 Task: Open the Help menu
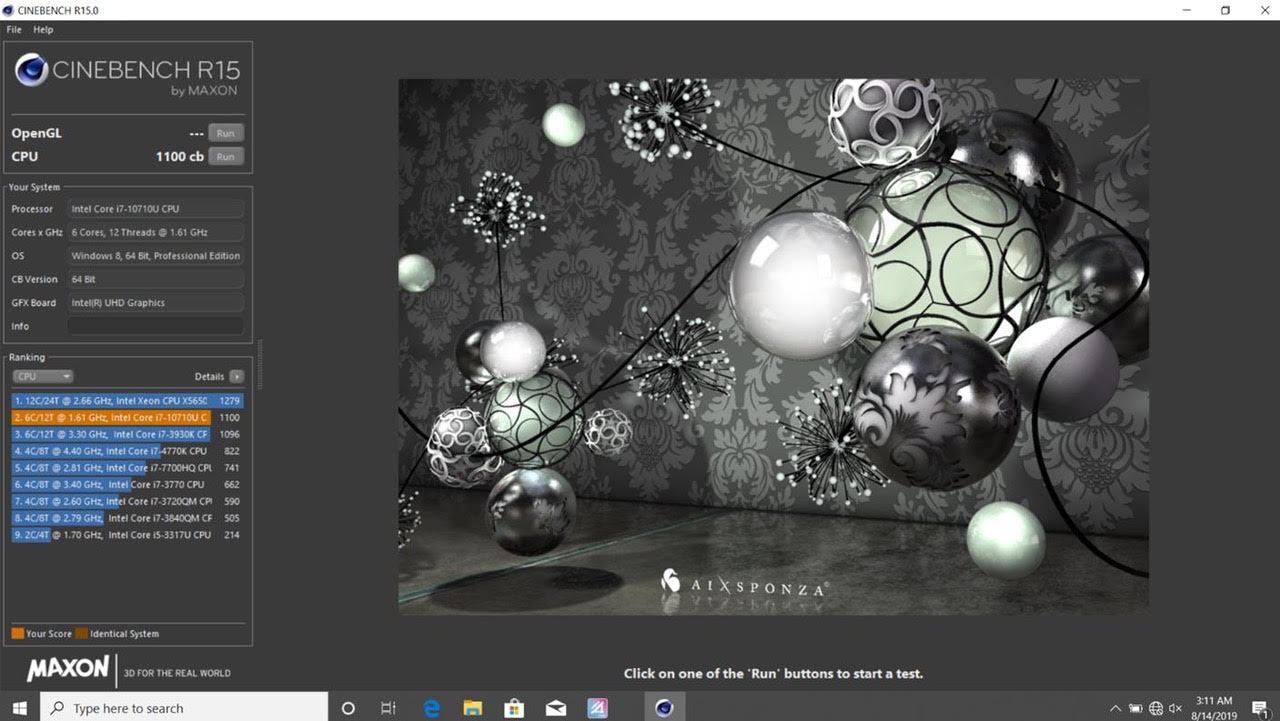click(x=43, y=30)
